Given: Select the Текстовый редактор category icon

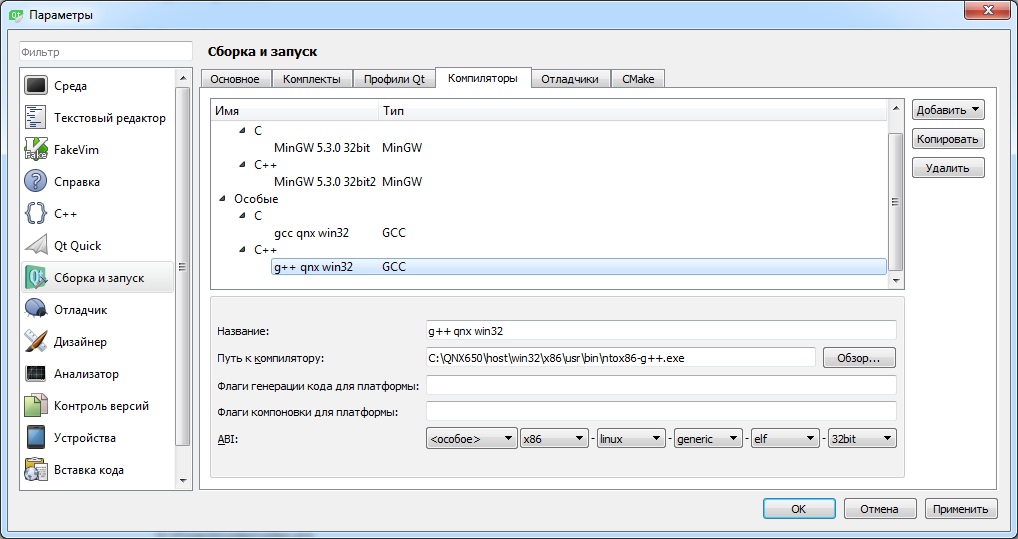Looking at the screenshot, I should click(36, 118).
